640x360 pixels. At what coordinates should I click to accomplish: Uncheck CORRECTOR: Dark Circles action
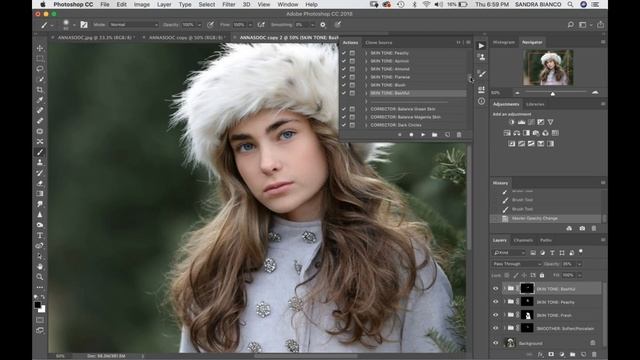point(344,125)
